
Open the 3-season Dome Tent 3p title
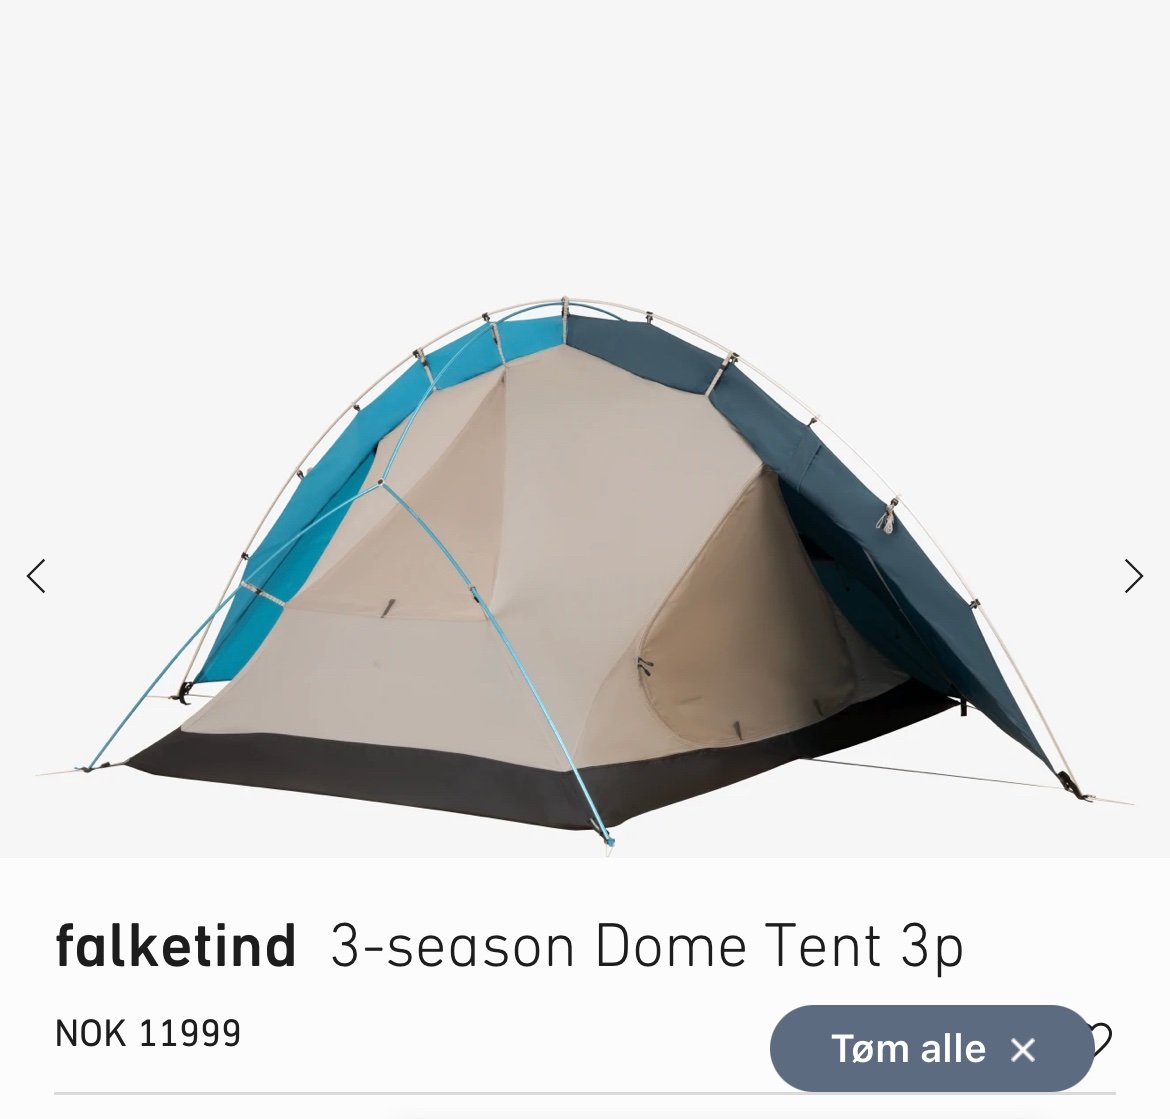(x=647, y=947)
